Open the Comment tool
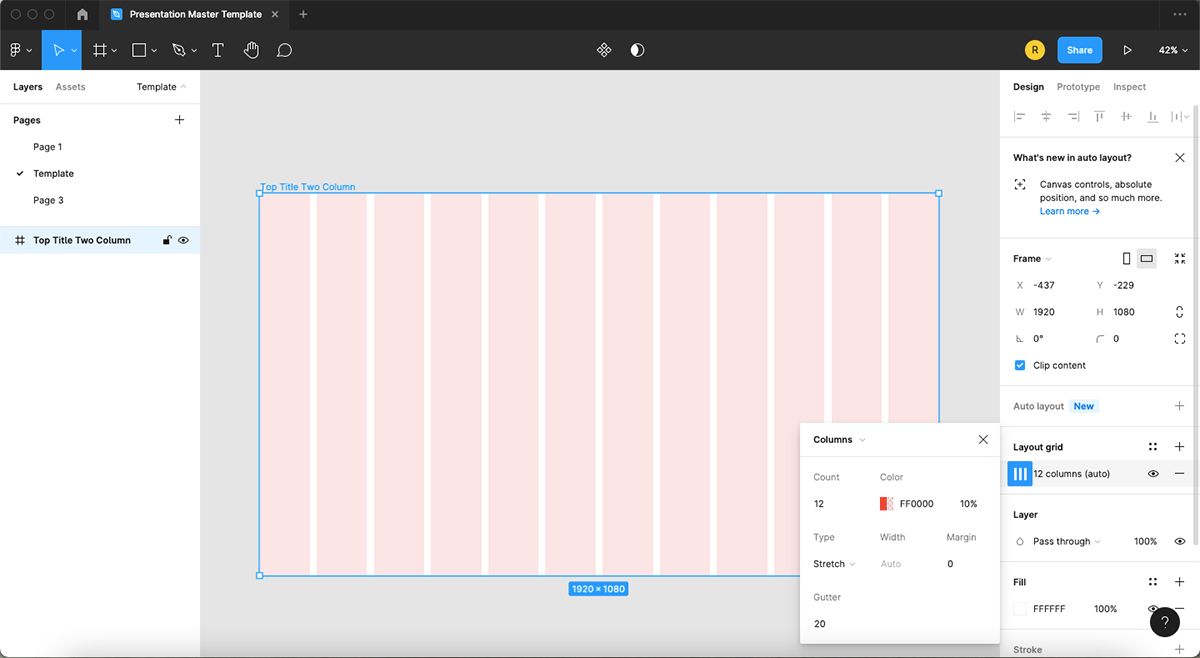1200x658 pixels. tap(284, 49)
